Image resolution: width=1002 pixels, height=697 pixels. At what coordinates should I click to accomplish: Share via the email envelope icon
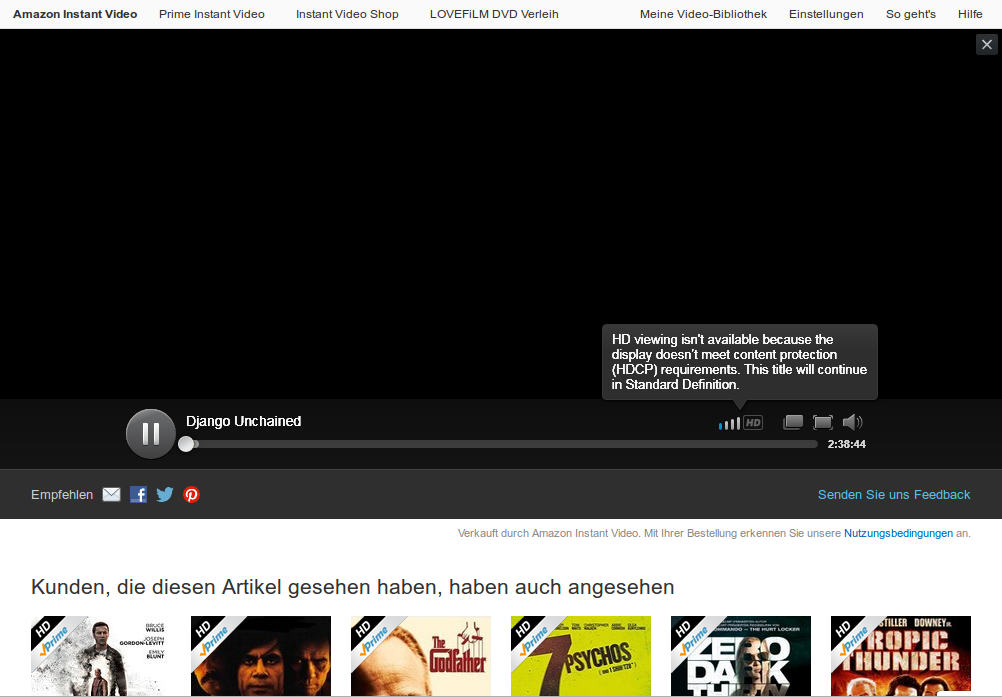[x=111, y=494]
